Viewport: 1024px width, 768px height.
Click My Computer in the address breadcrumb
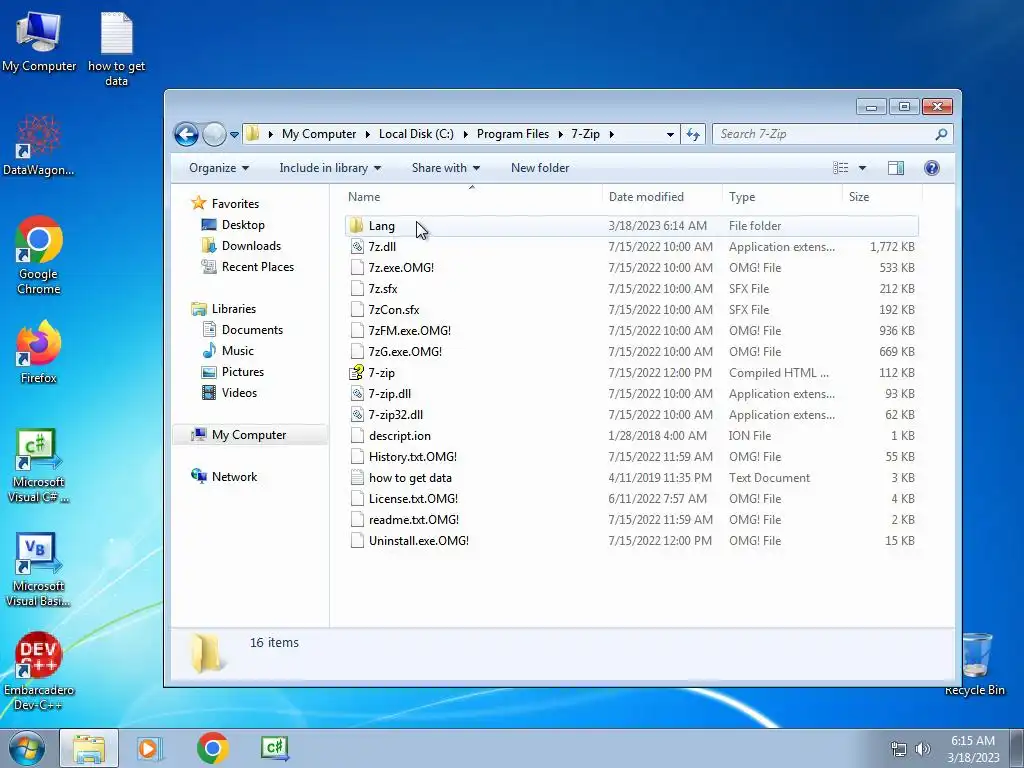319,134
